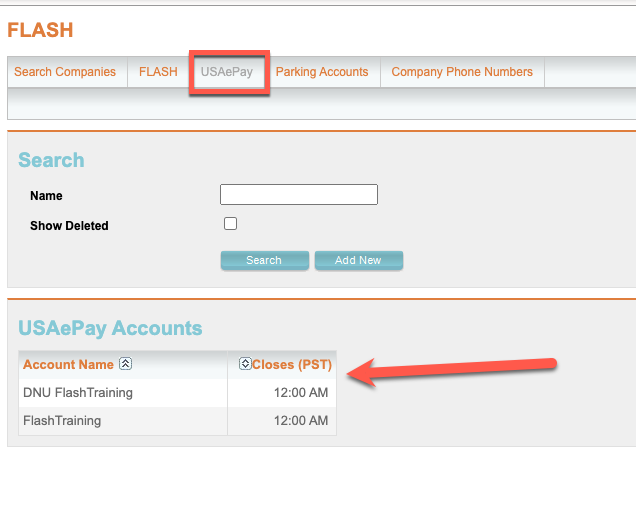Image resolution: width=636 pixels, height=521 pixels.
Task: Click 12:00 AM in FlashTraining row
Action: [301, 420]
